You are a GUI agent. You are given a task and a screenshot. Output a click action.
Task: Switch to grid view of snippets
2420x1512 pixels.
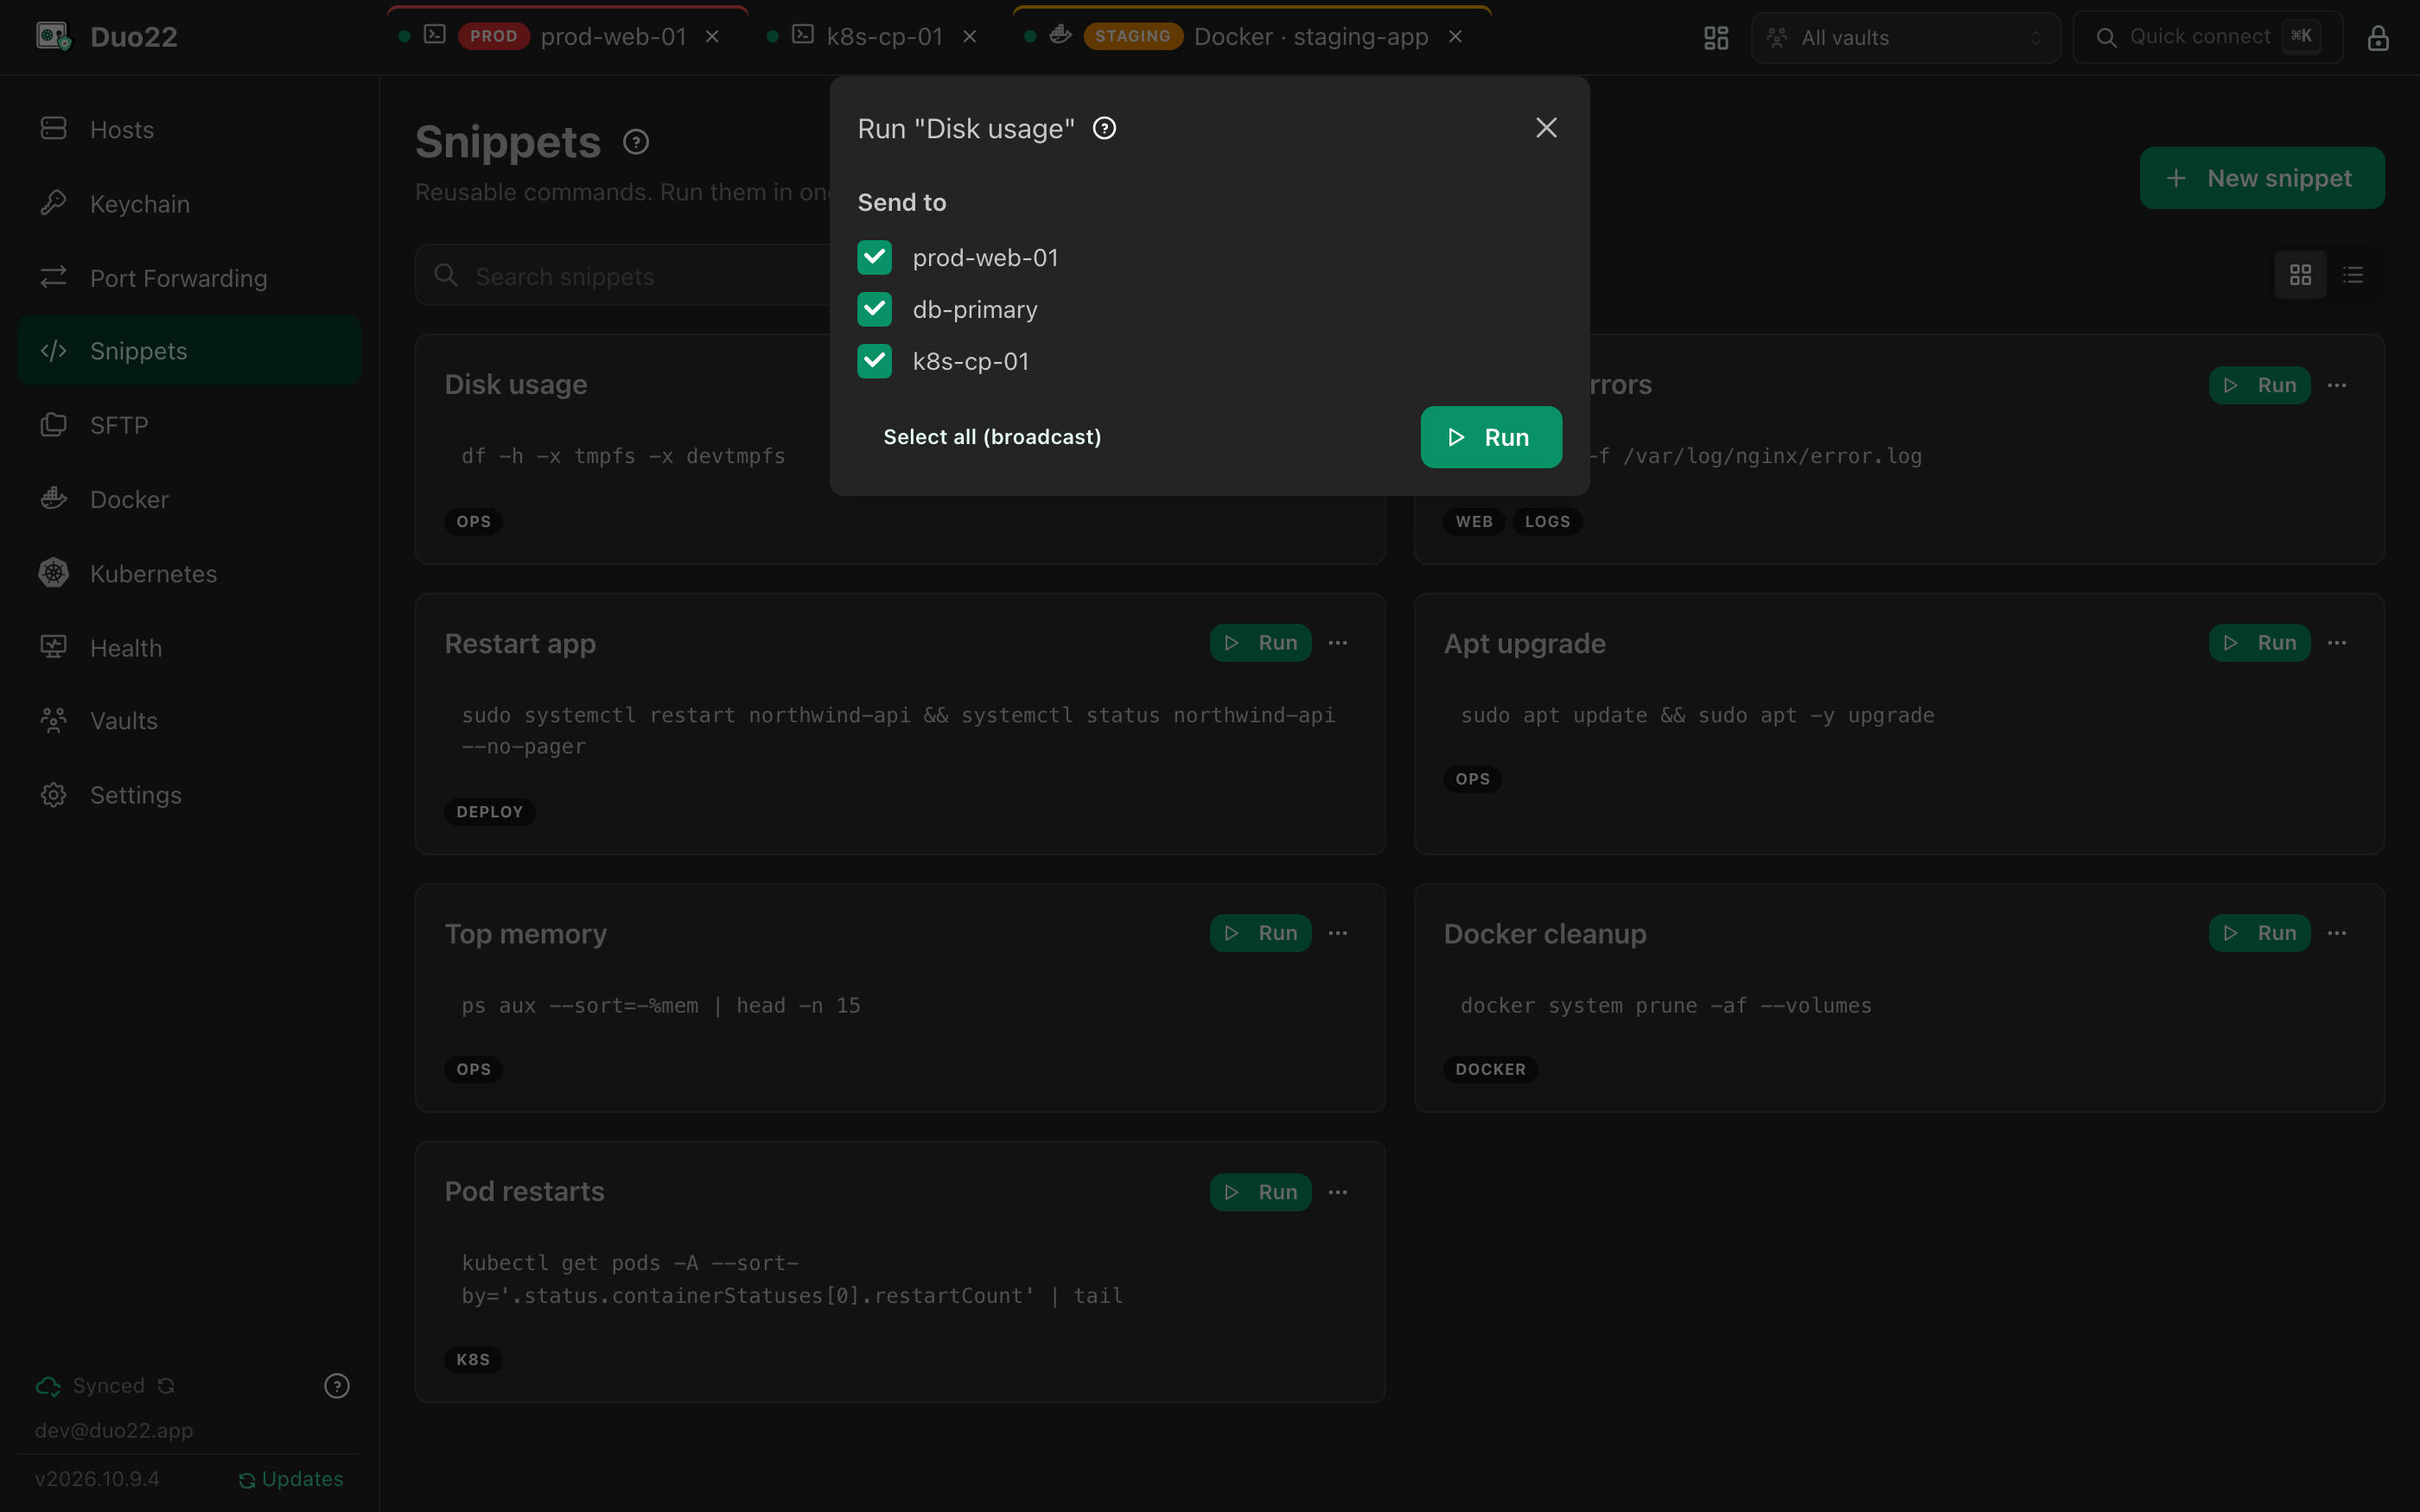click(x=2300, y=275)
